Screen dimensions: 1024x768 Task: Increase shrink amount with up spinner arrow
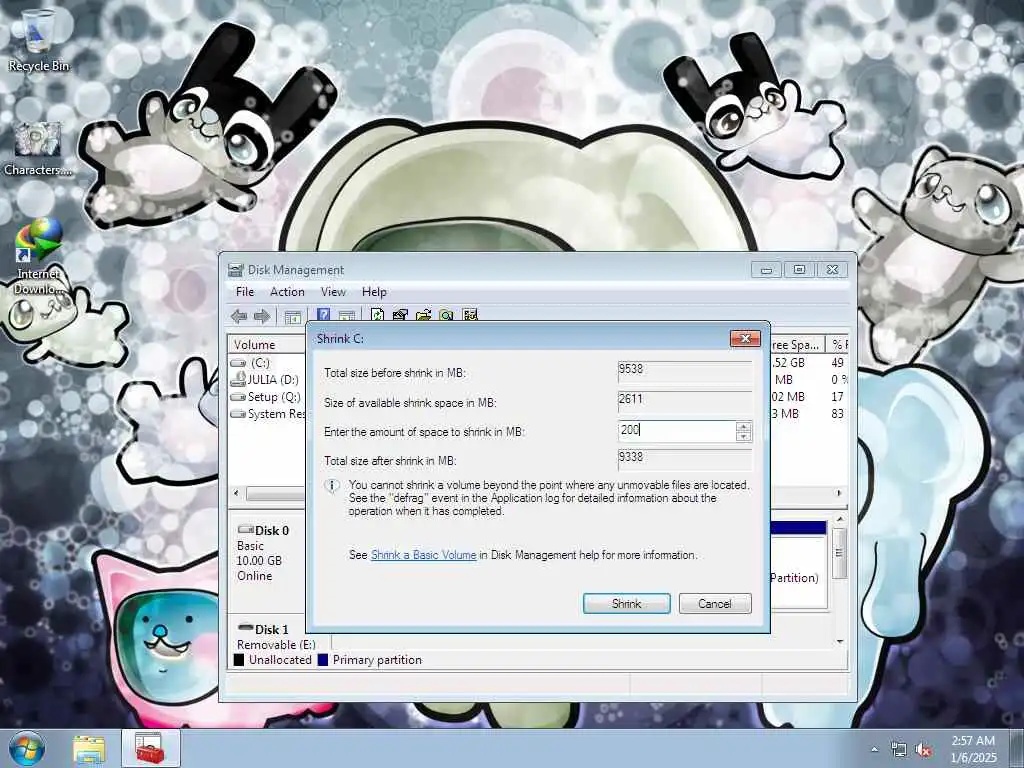744,426
